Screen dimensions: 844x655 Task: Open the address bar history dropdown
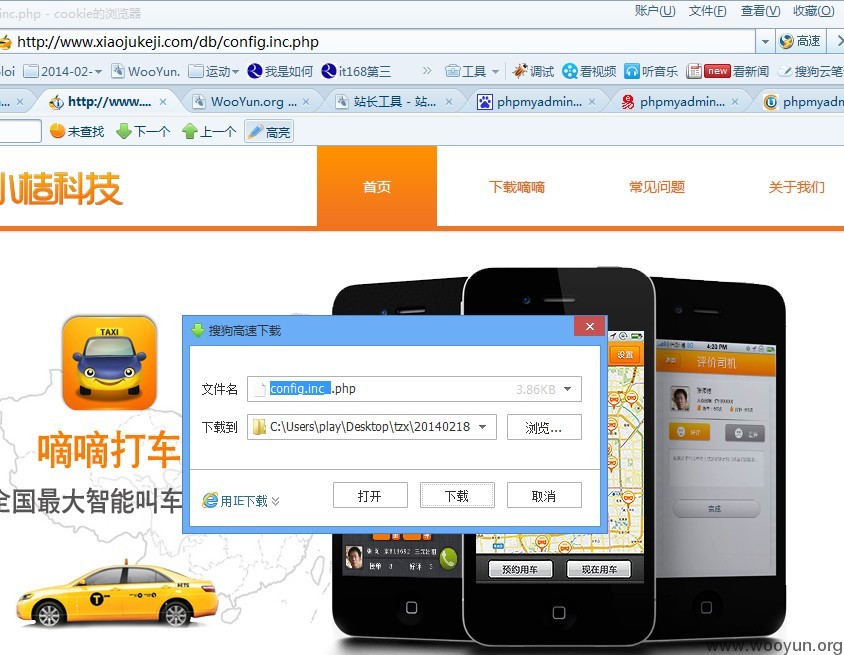[x=765, y=41]
